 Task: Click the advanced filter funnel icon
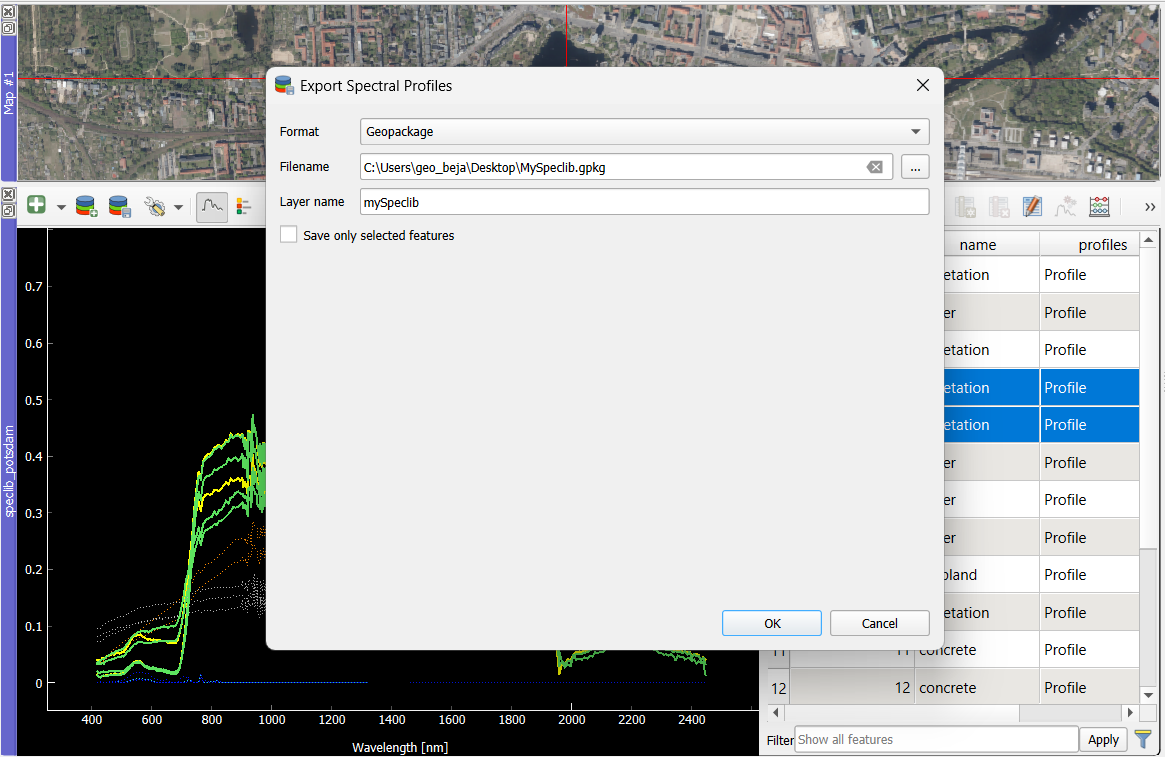(x=1144, y=739)
